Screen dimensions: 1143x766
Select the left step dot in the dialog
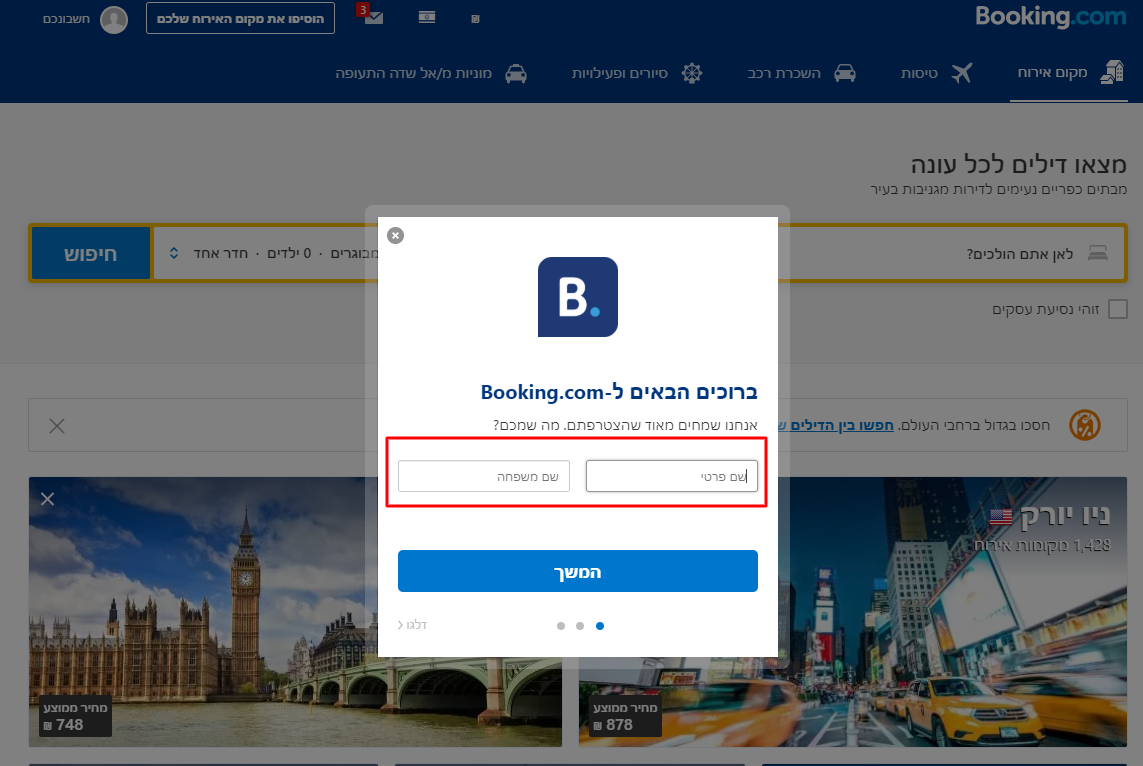561,625
